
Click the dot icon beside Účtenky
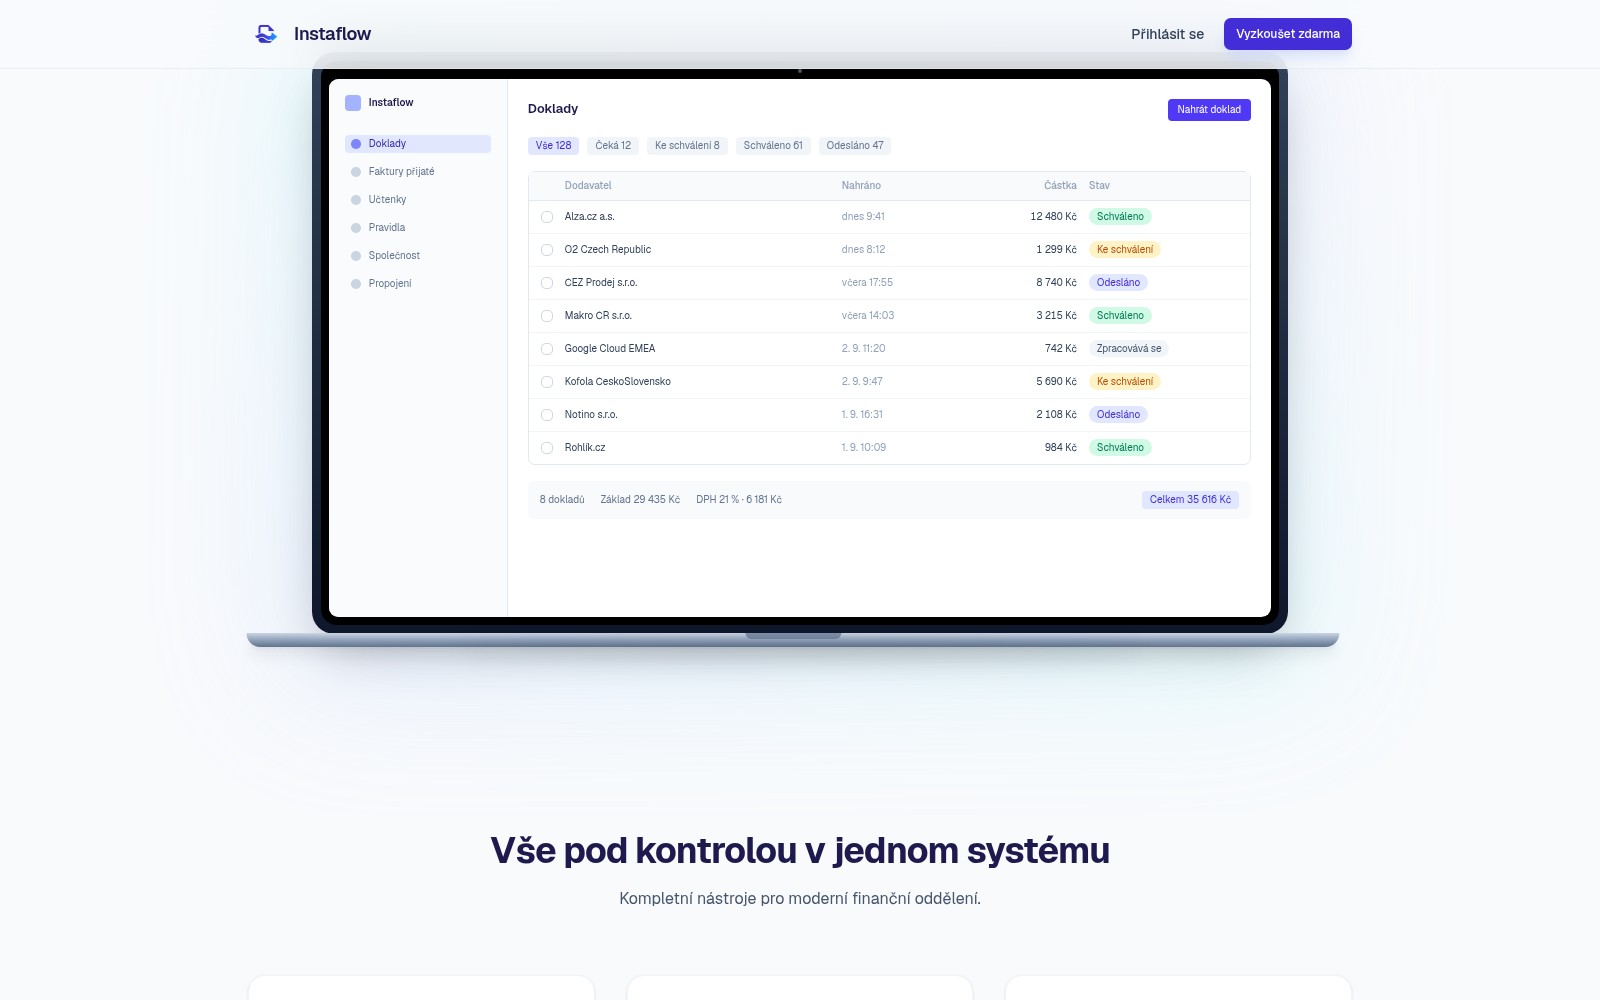click(x=356, y=200)
